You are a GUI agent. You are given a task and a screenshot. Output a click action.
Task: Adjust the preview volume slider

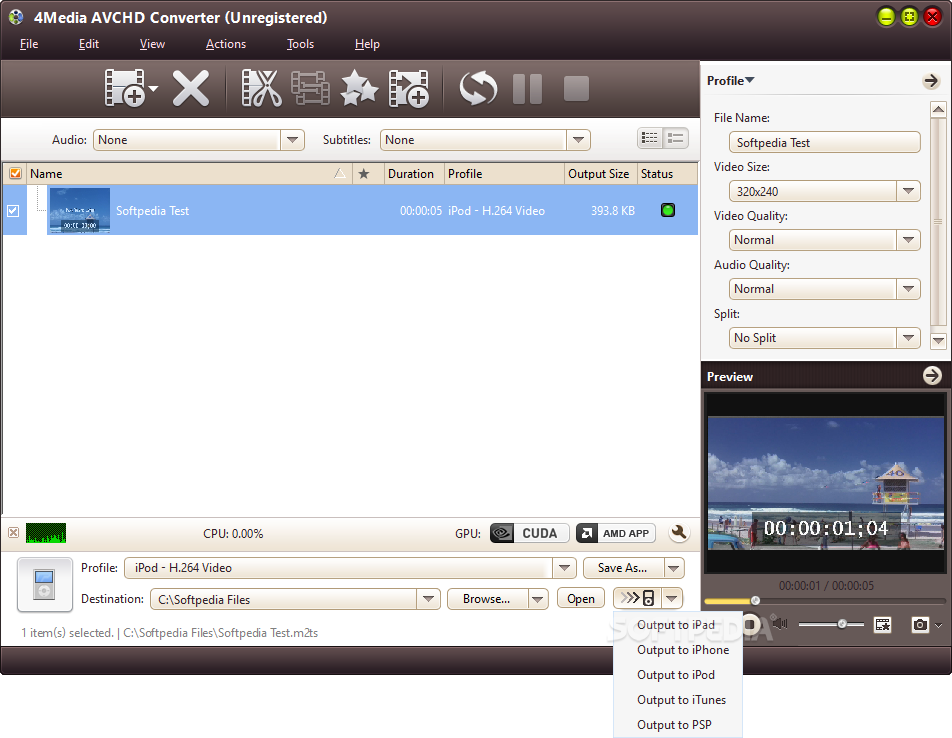point(831,624)
